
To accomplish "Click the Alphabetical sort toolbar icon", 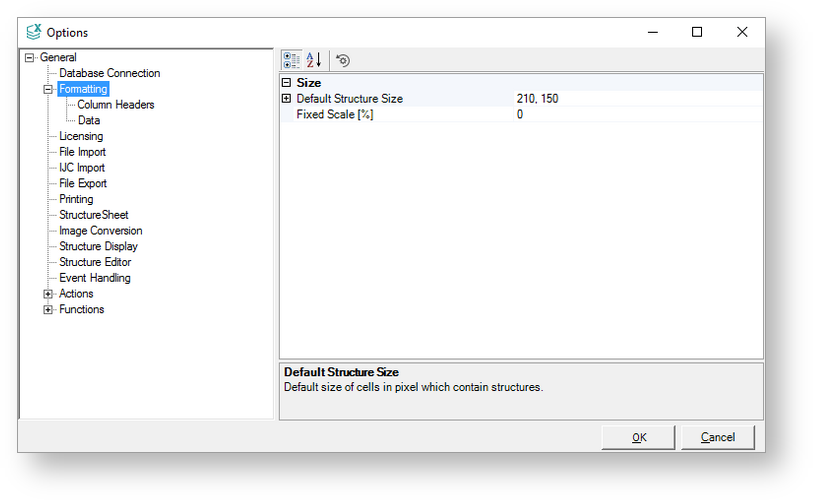I will 314,60.
